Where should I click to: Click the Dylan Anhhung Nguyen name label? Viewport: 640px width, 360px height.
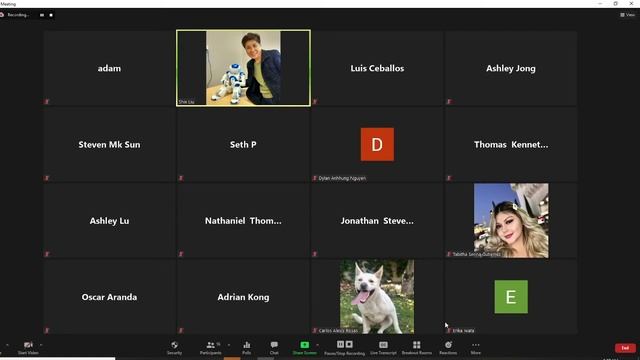[x=342, y=178]
